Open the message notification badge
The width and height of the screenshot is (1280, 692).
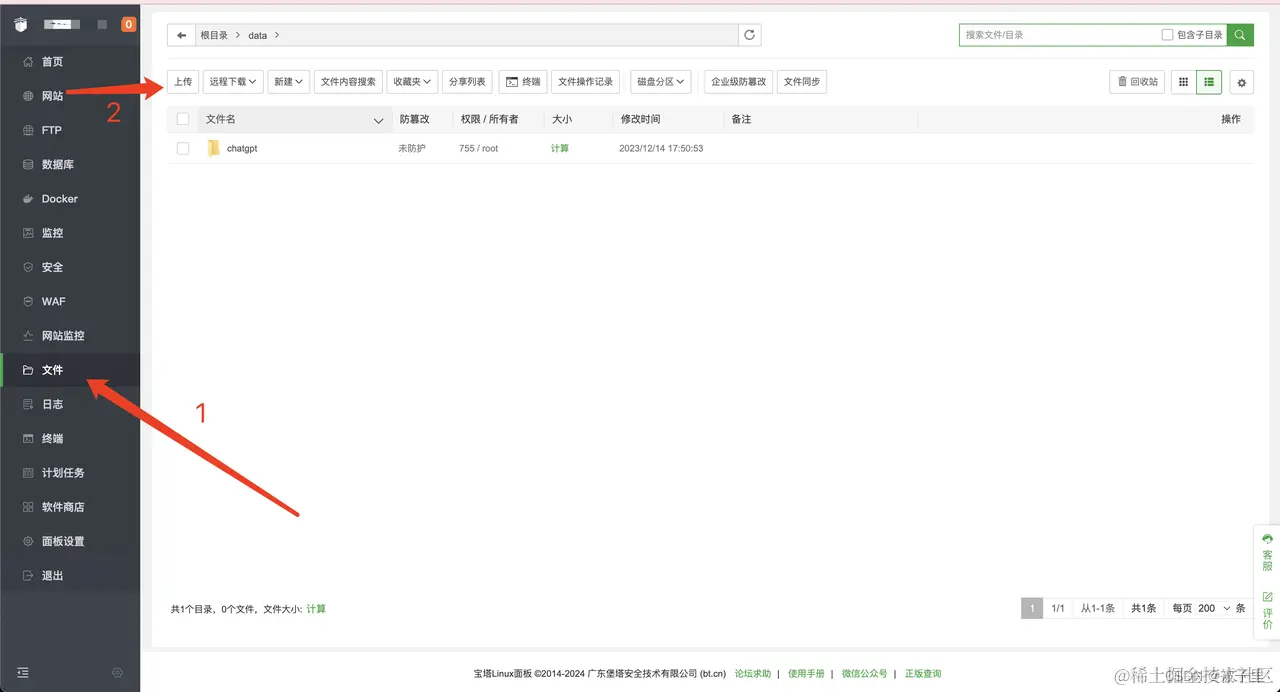point(128,25)
